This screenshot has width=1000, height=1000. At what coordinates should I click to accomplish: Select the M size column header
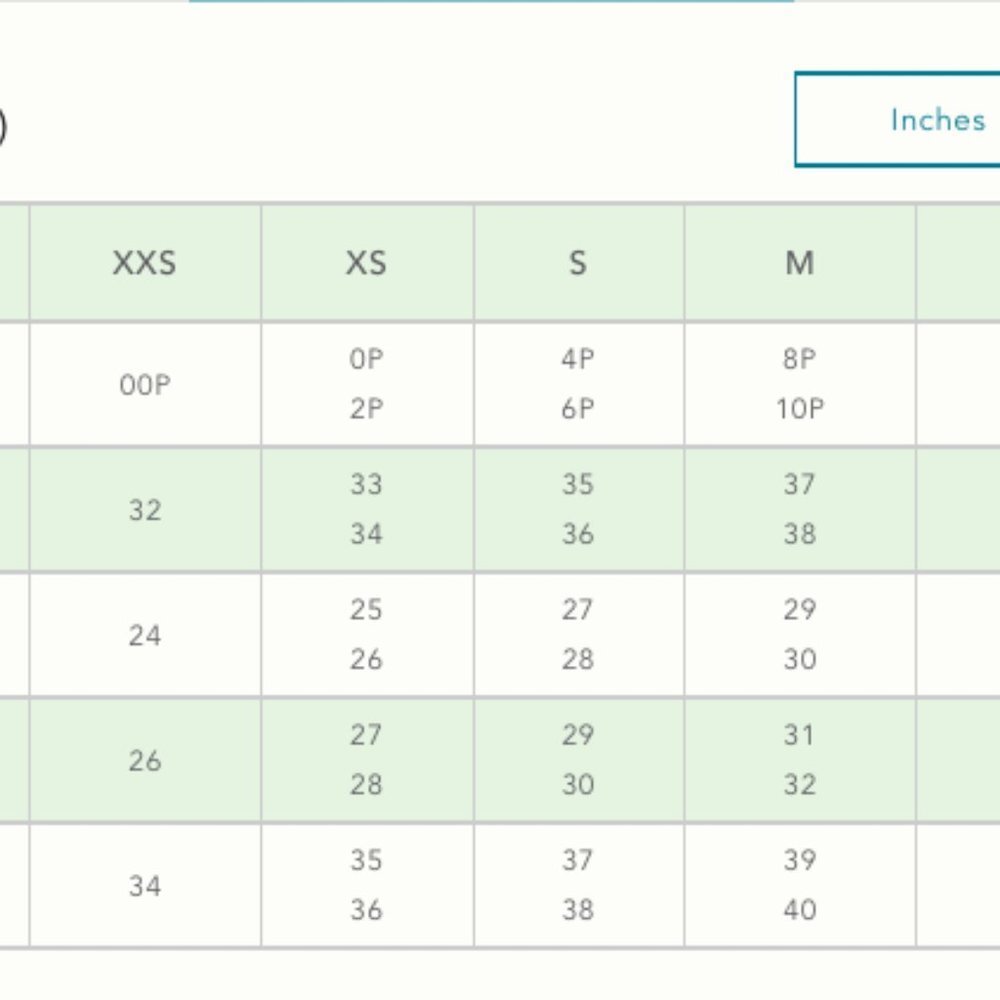click(799, 263)
